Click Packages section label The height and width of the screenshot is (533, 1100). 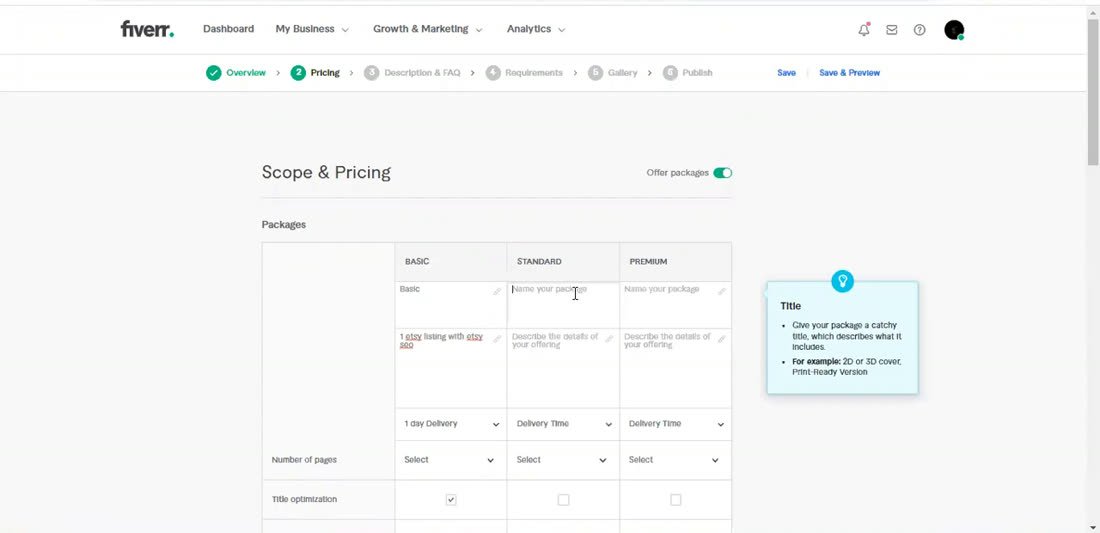283,225
